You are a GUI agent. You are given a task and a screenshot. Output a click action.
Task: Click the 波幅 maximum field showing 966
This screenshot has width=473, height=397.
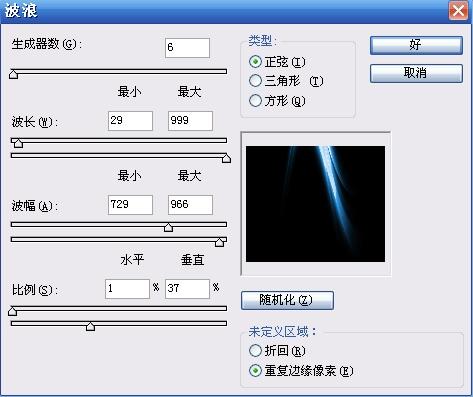pyautogui.click(x=190, y=205)
